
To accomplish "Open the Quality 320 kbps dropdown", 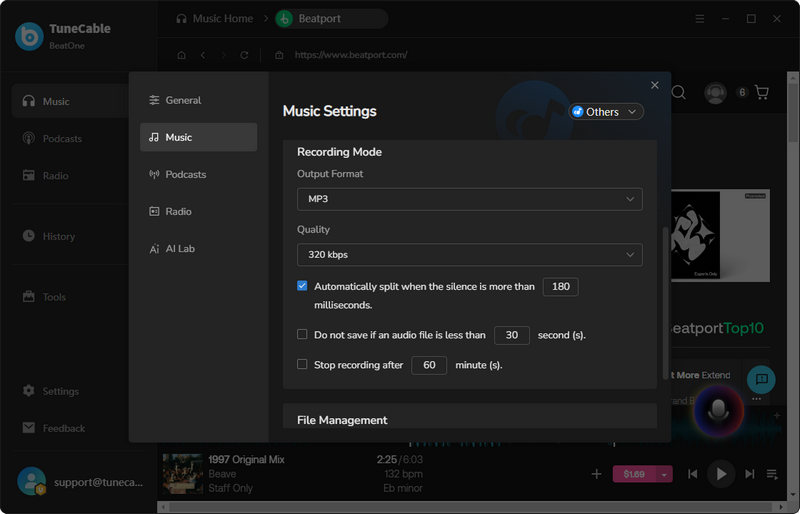I will coord(469,255).
